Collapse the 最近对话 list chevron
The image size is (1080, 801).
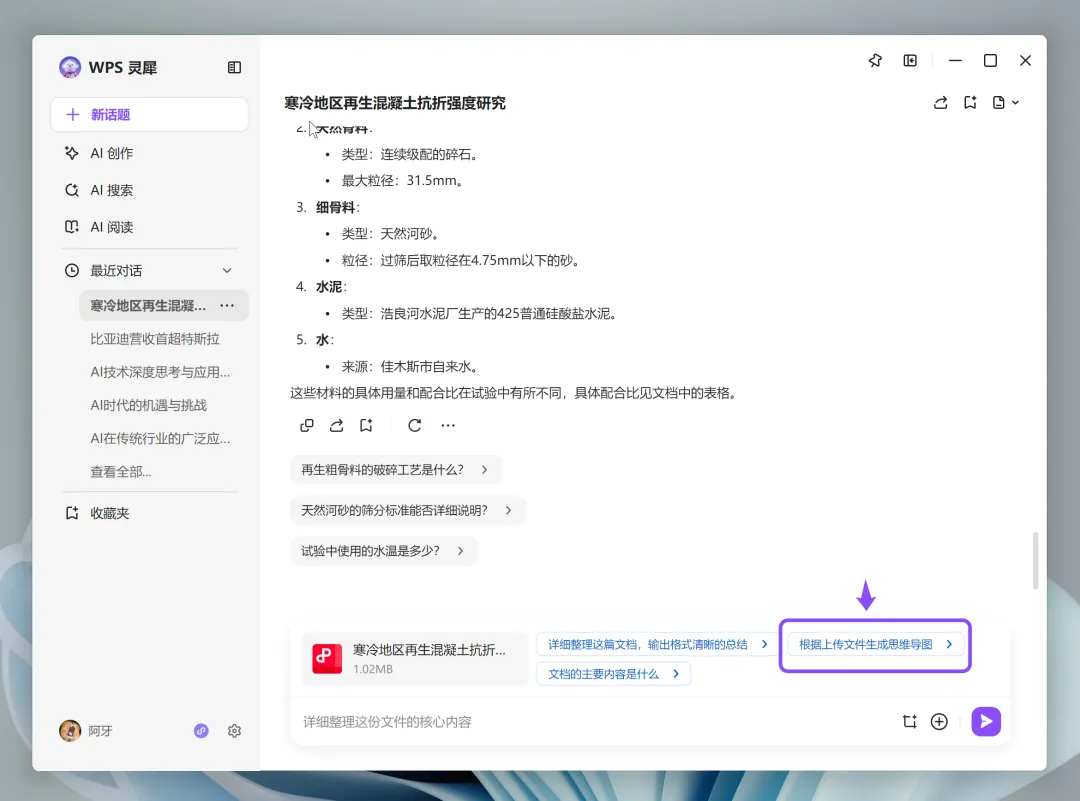[227, 271]
